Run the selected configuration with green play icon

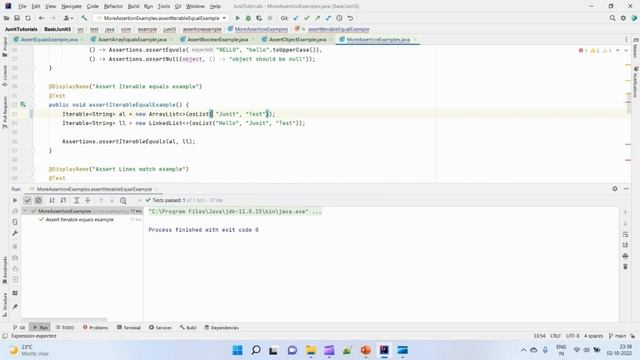click(x=238, y=18)
